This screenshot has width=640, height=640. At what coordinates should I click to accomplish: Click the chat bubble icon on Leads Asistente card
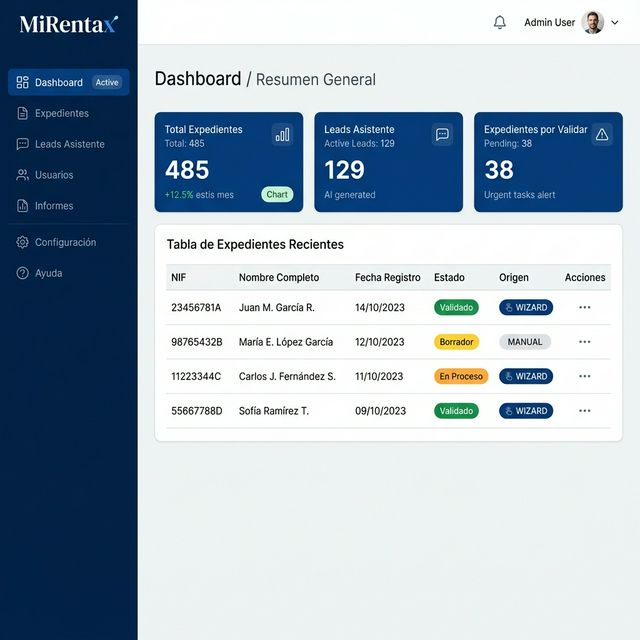[x=442, y=134]
